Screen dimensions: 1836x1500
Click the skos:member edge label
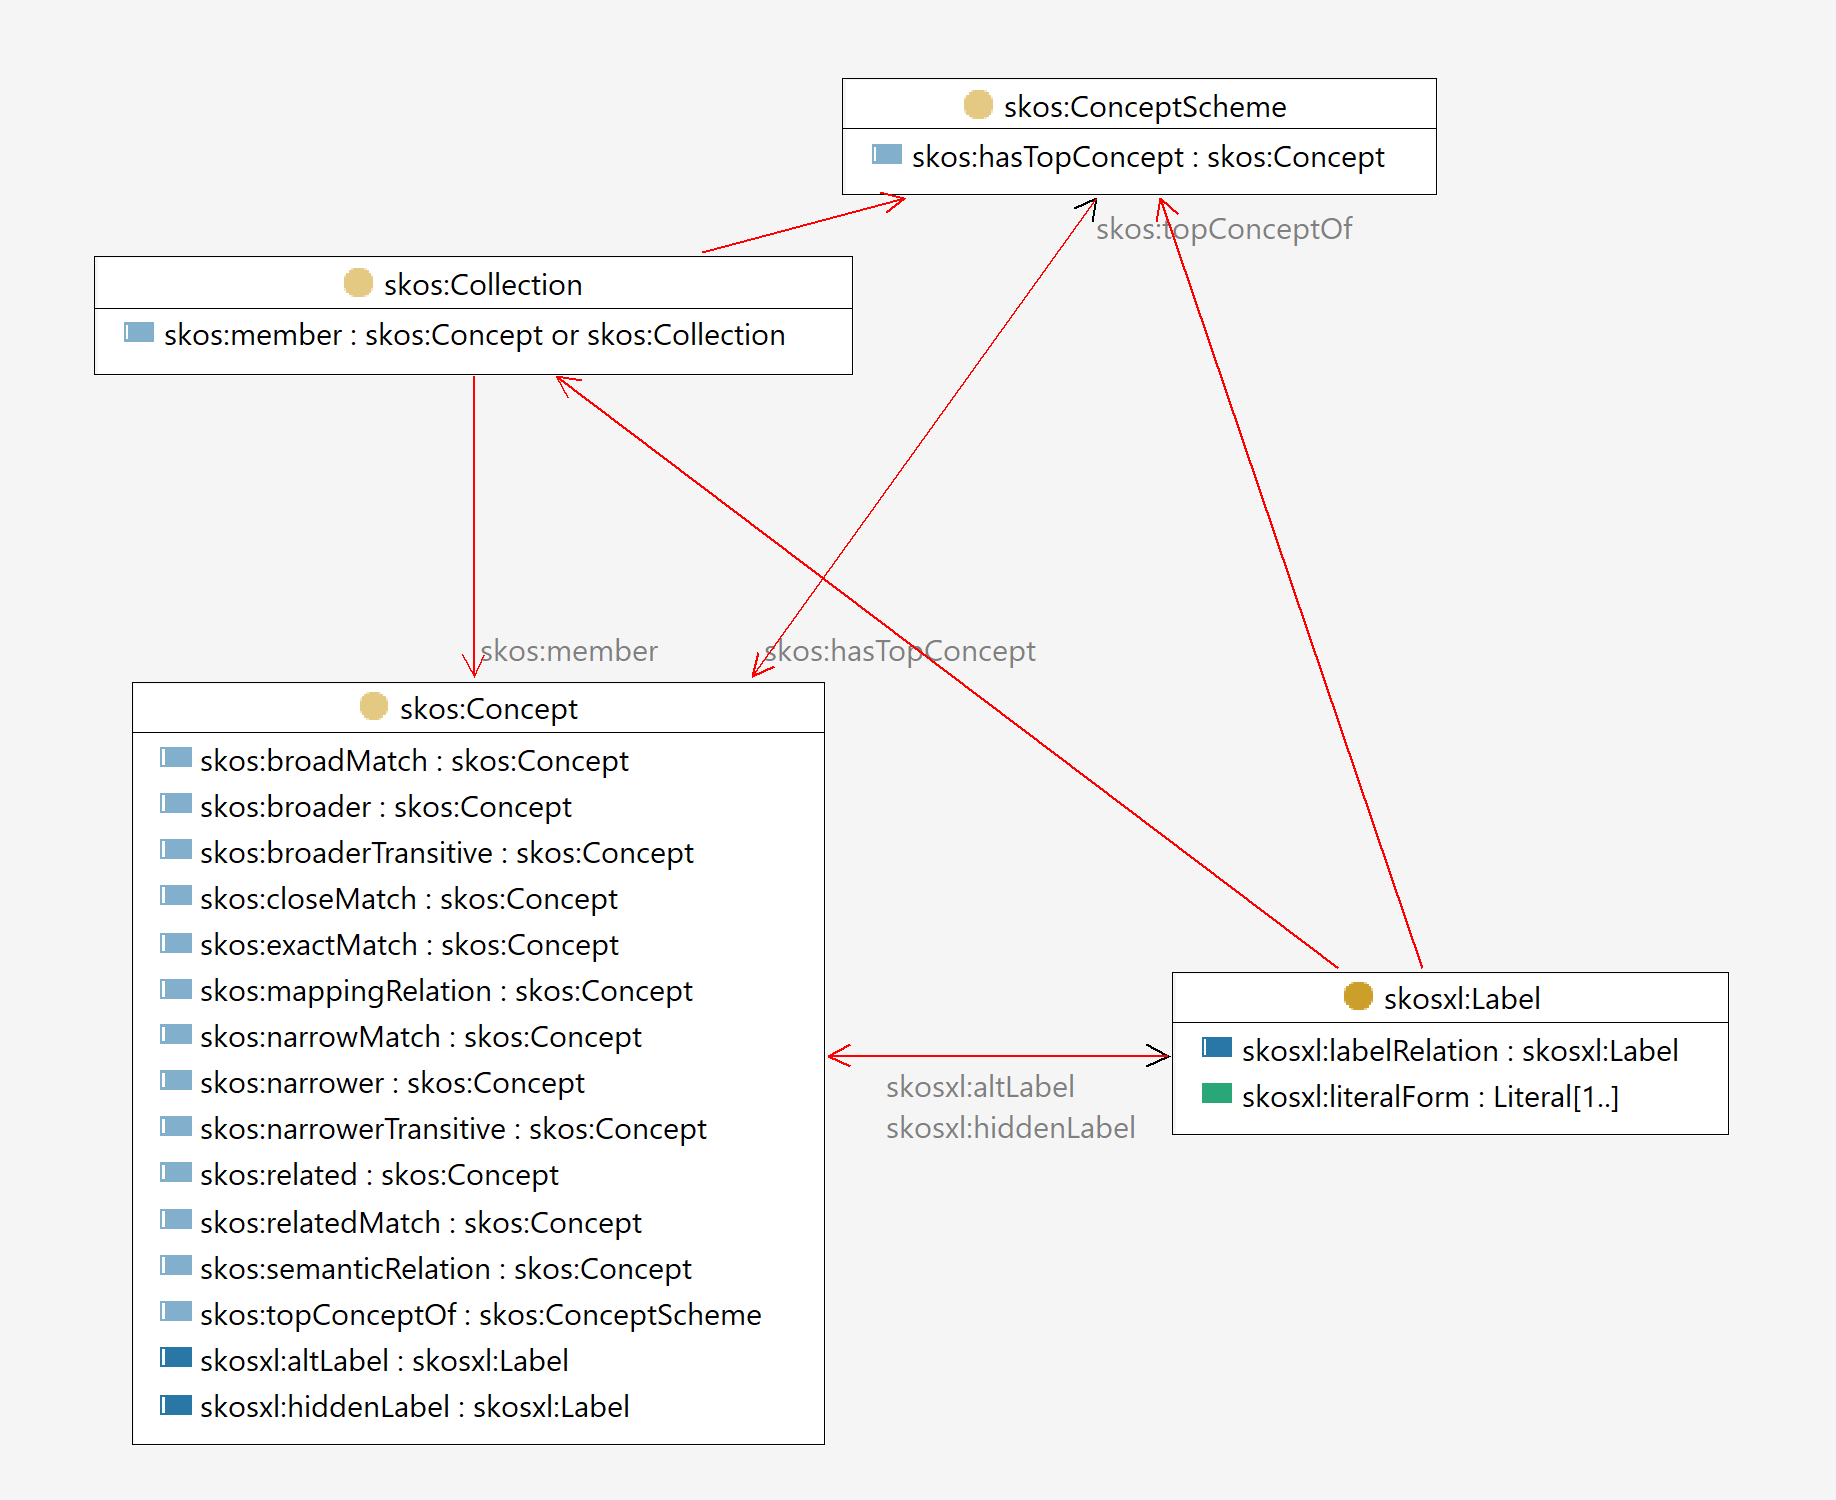[x=568, y=651]
